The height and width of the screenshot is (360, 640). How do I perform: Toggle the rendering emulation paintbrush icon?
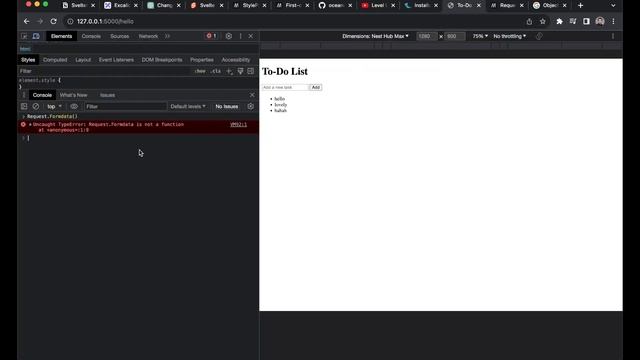pyautogui.click(x=240, y=71)
